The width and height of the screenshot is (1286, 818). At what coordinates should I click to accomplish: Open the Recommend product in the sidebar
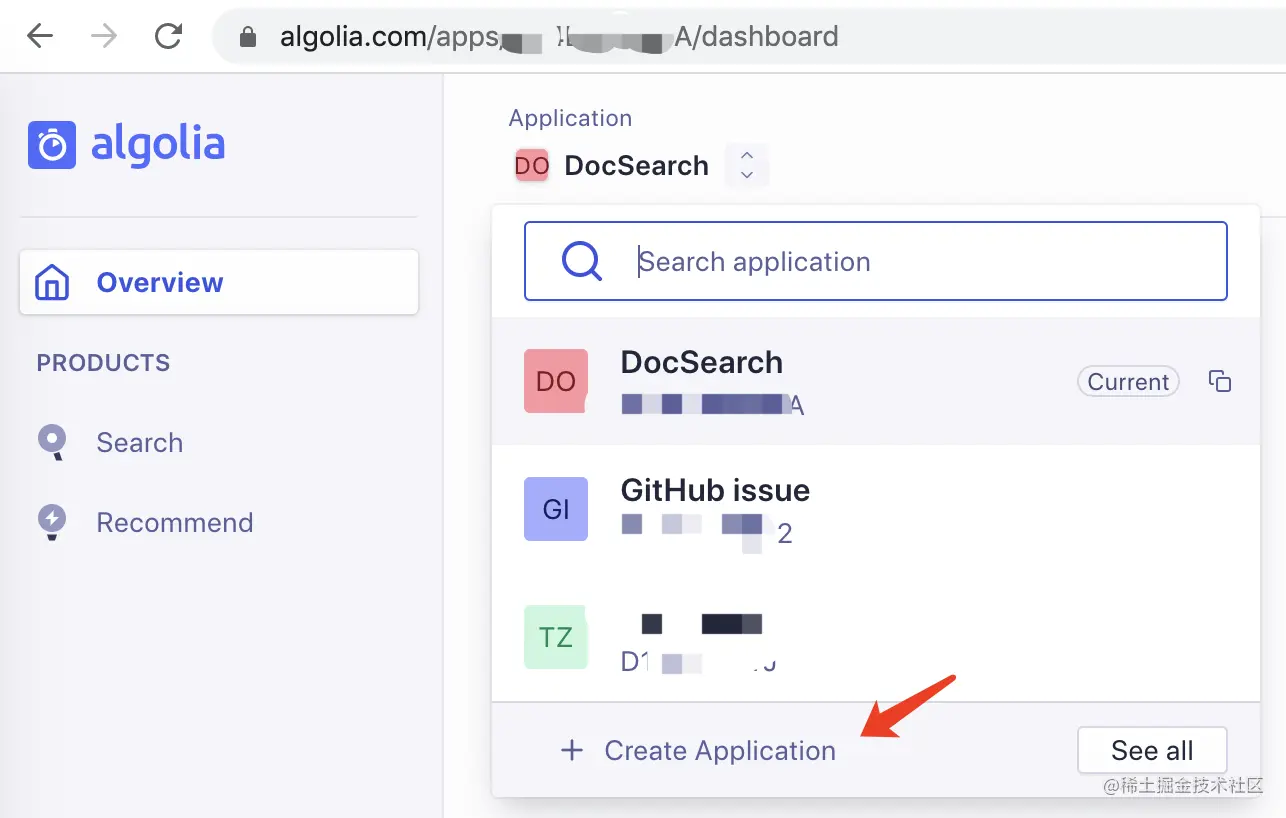point(174,522)
